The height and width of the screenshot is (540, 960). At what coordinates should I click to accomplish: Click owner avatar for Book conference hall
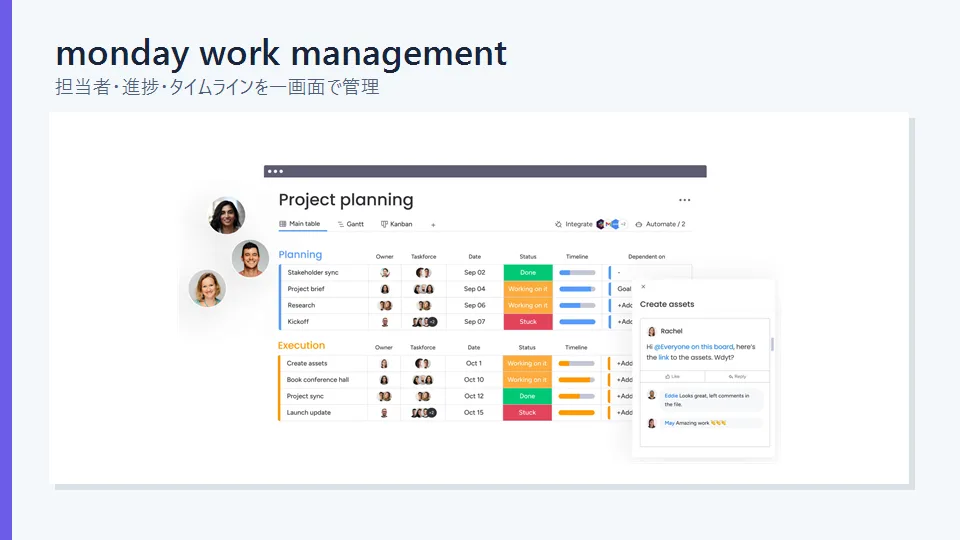tap(384, 380)
